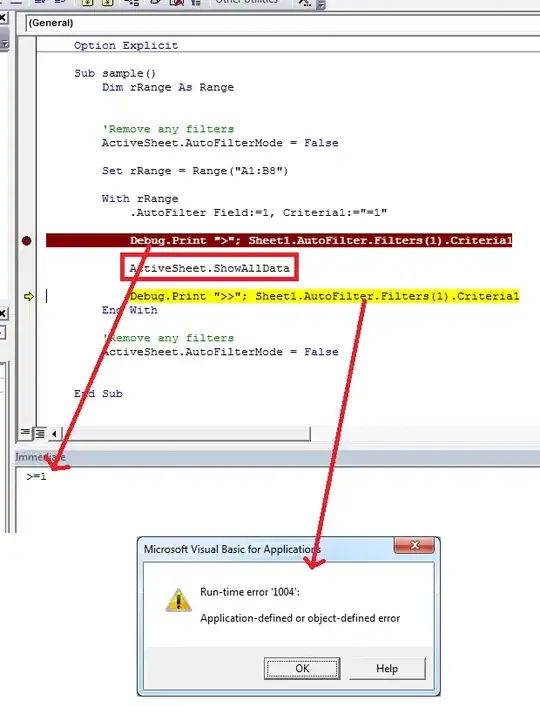Switch to Procedure View
This screenshot has width=540, height=707.
coord(25,433)
